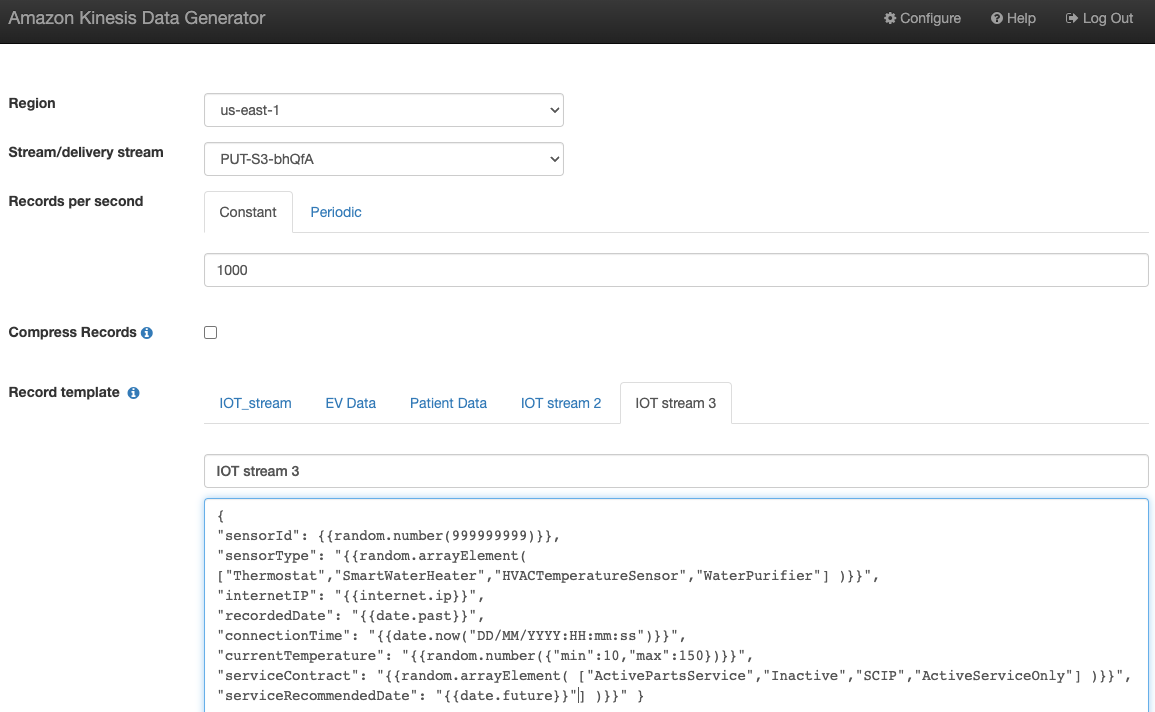Click the "connectionTime" line in template
Image resolution: width=1155 pixels, height=712 pixels.
[452, 635]
